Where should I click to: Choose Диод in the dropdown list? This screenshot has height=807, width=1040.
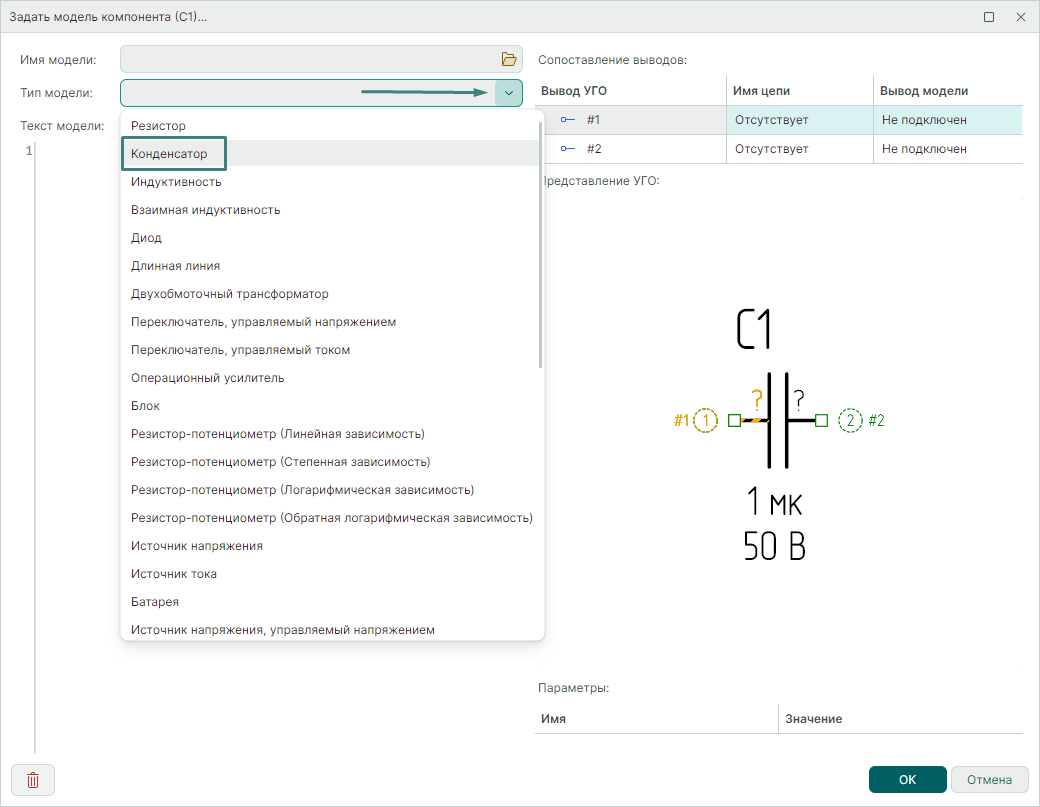coord(146,238)
